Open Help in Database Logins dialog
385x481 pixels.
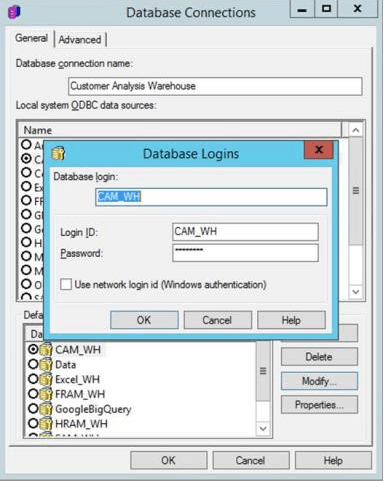click(291, 320)
